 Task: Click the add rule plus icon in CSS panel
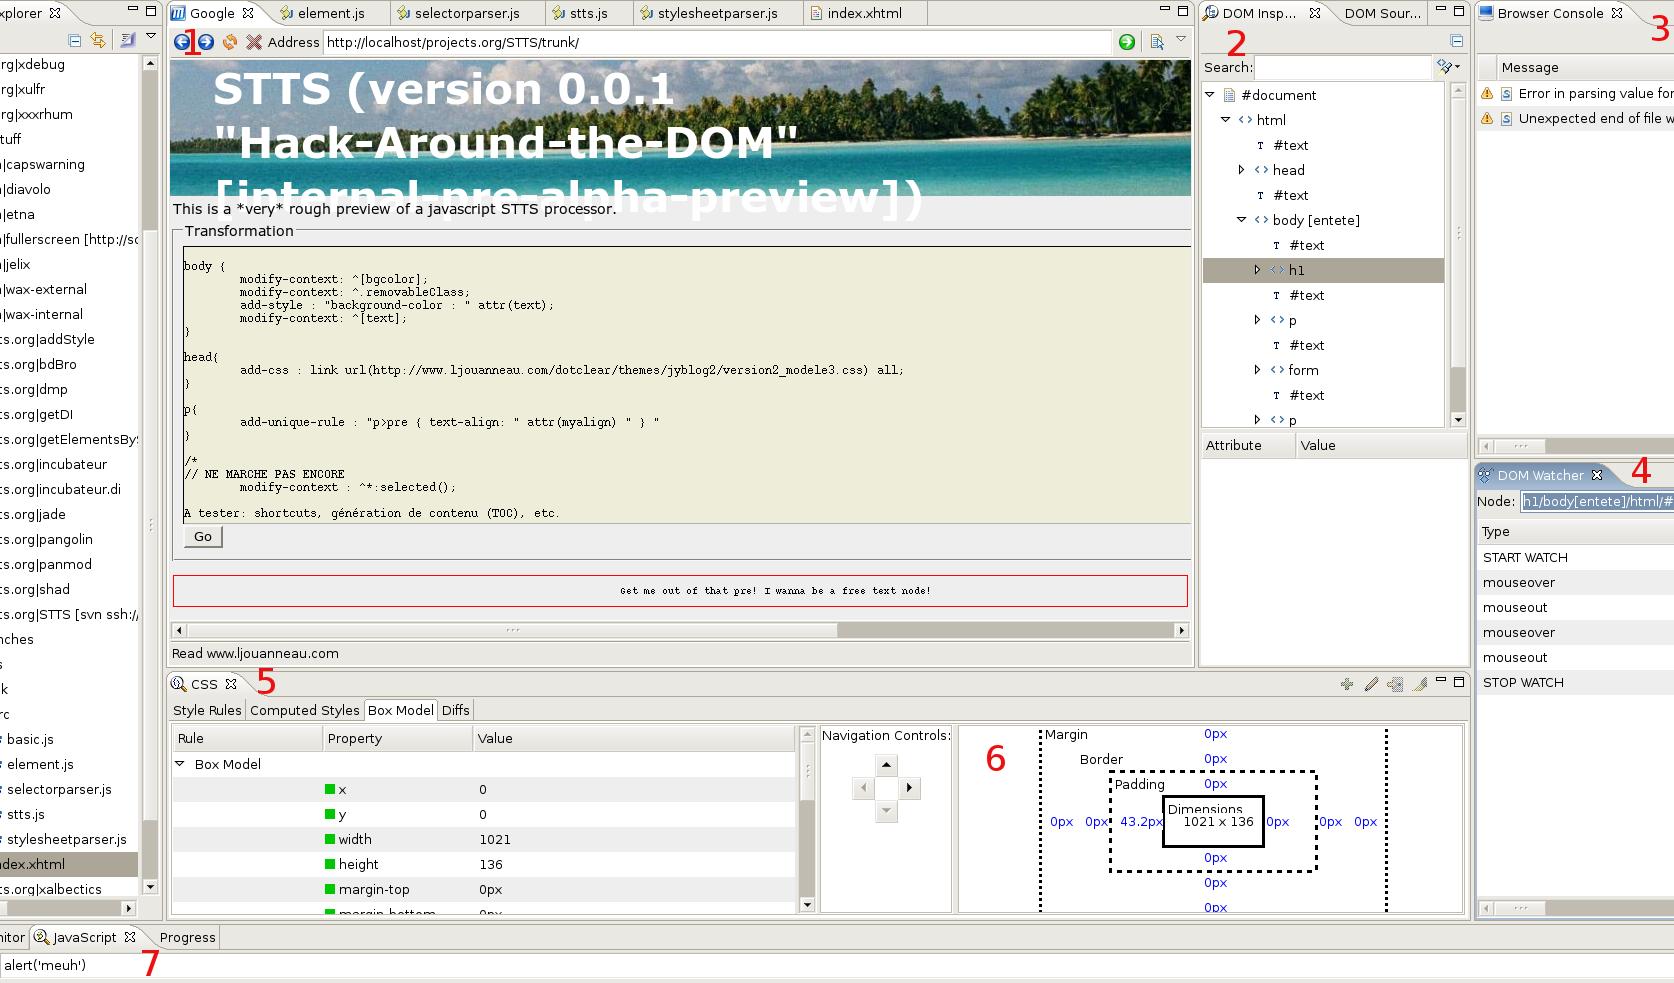(x=1347, y=684)
